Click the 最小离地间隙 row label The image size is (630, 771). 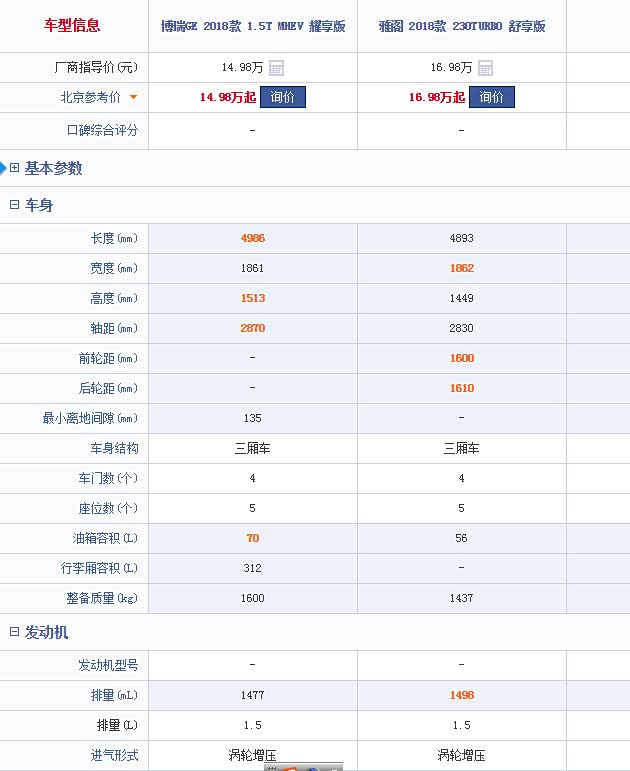coord(90,418)
